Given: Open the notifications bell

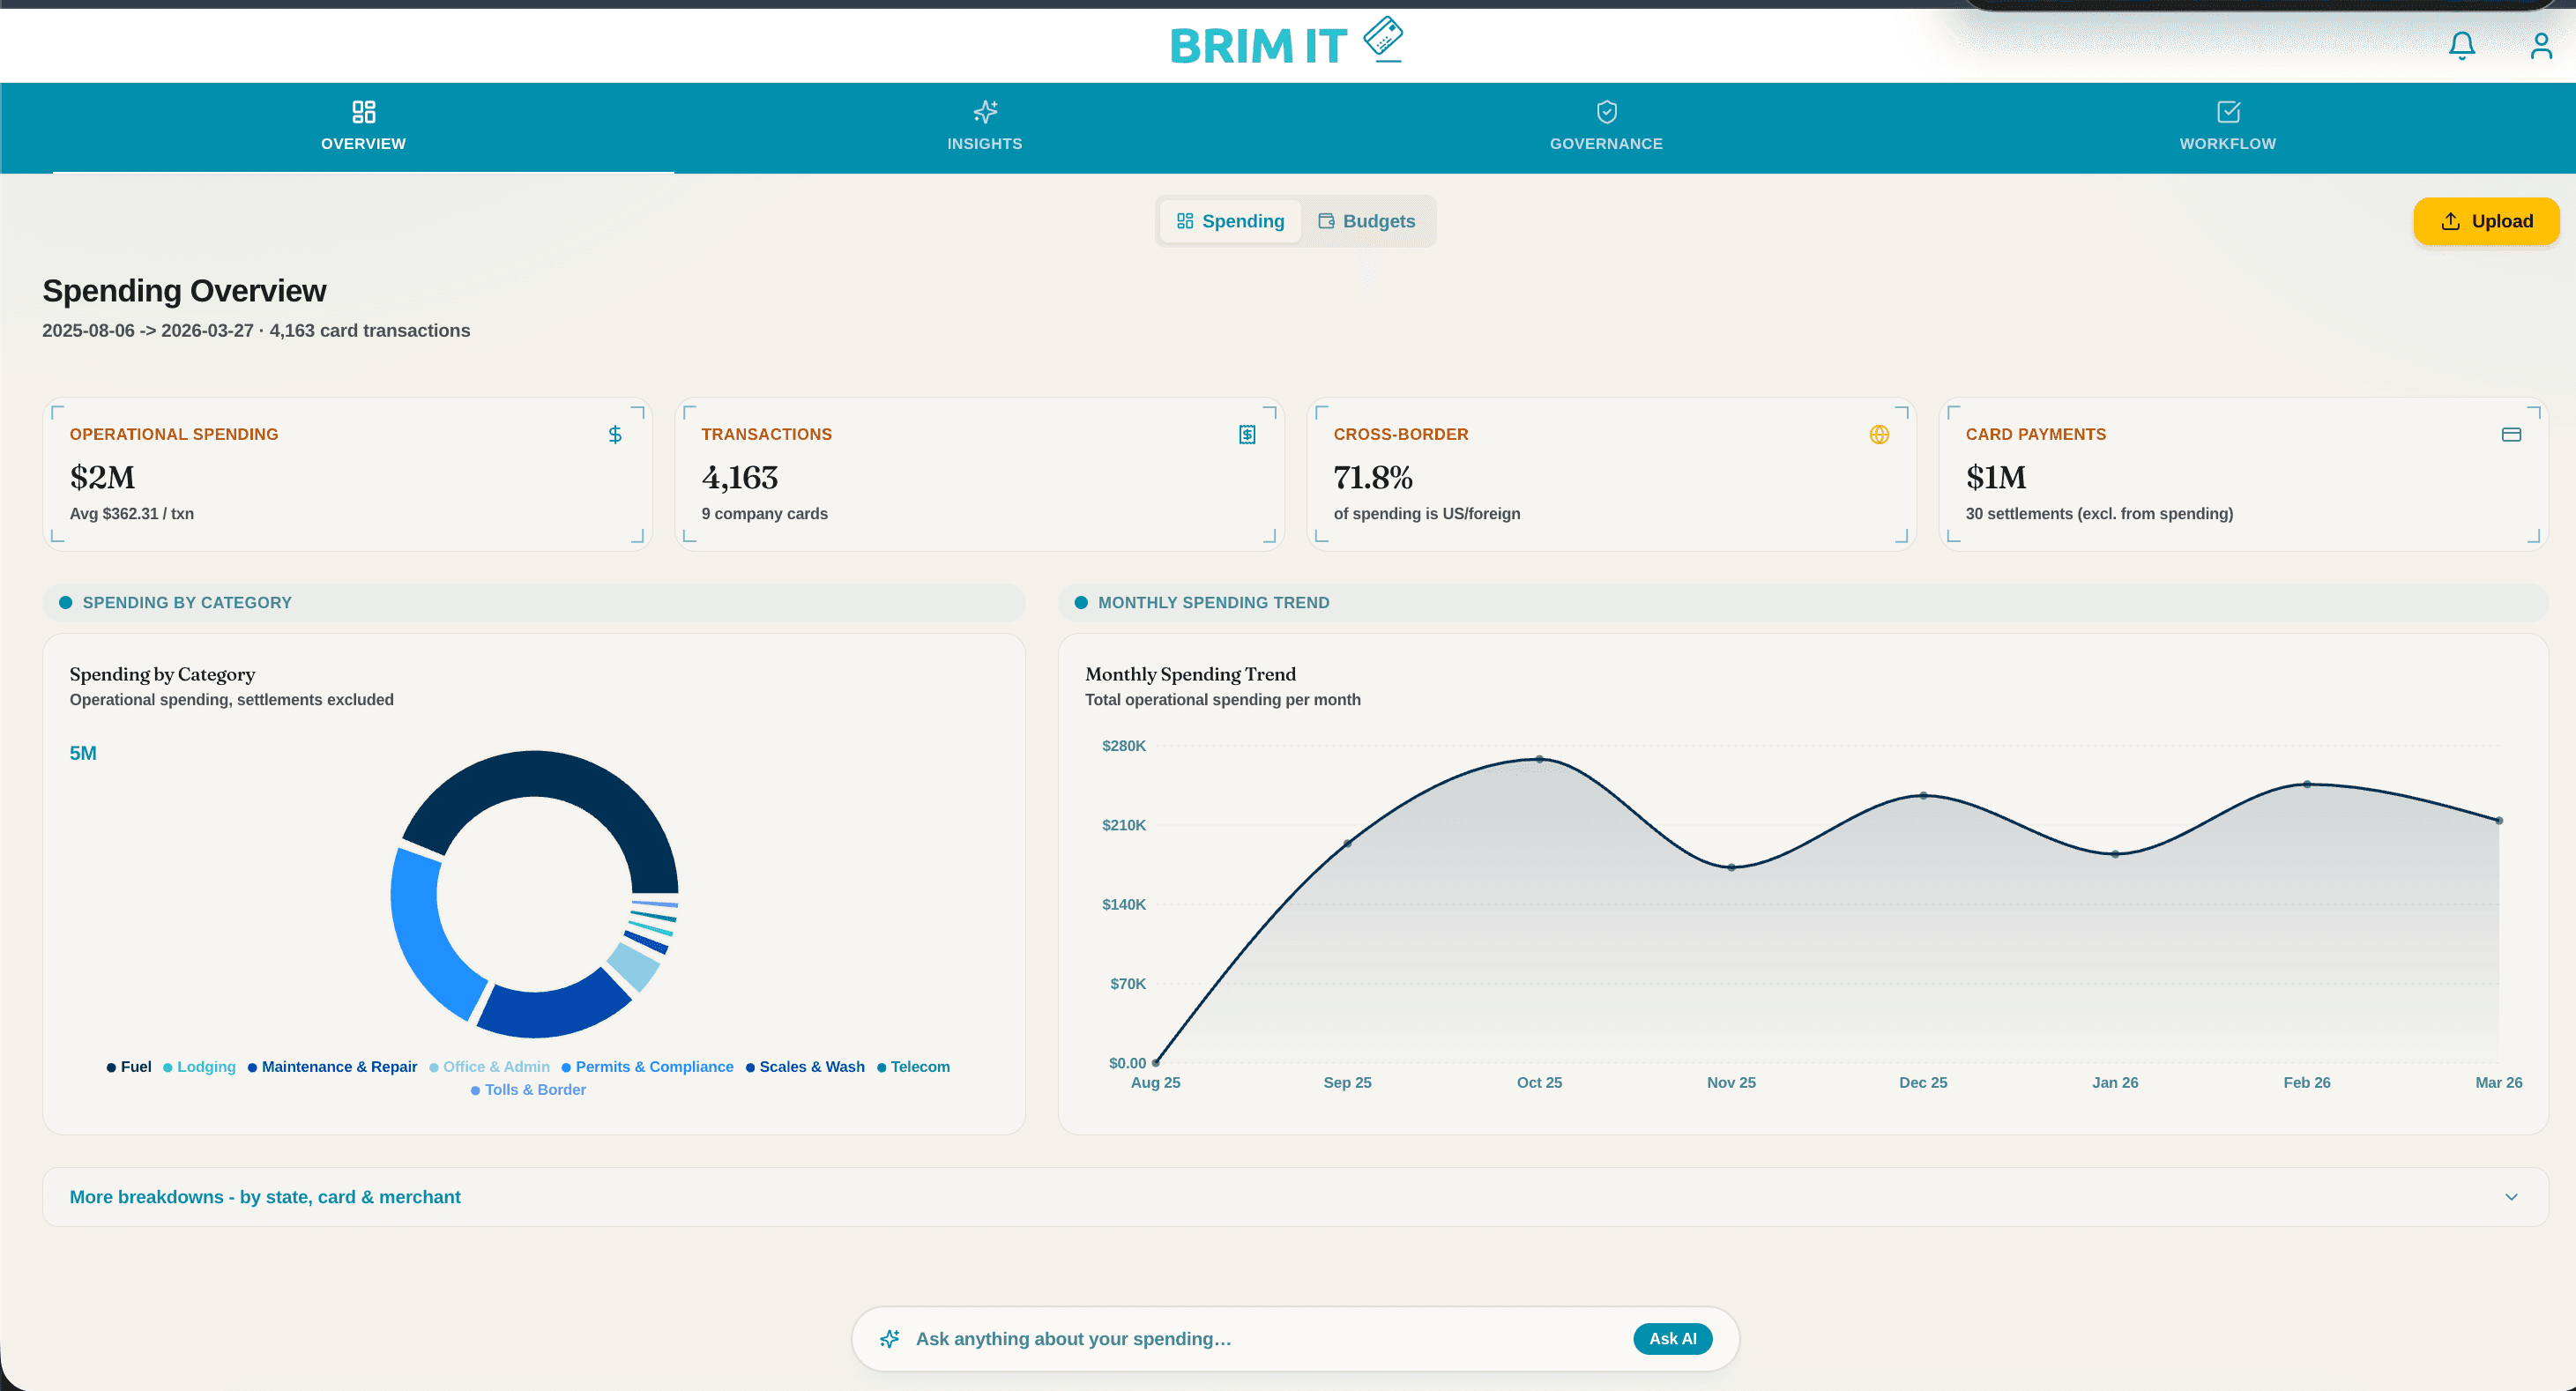Looking at the screenshot, I should click(x=2461, y=46).
